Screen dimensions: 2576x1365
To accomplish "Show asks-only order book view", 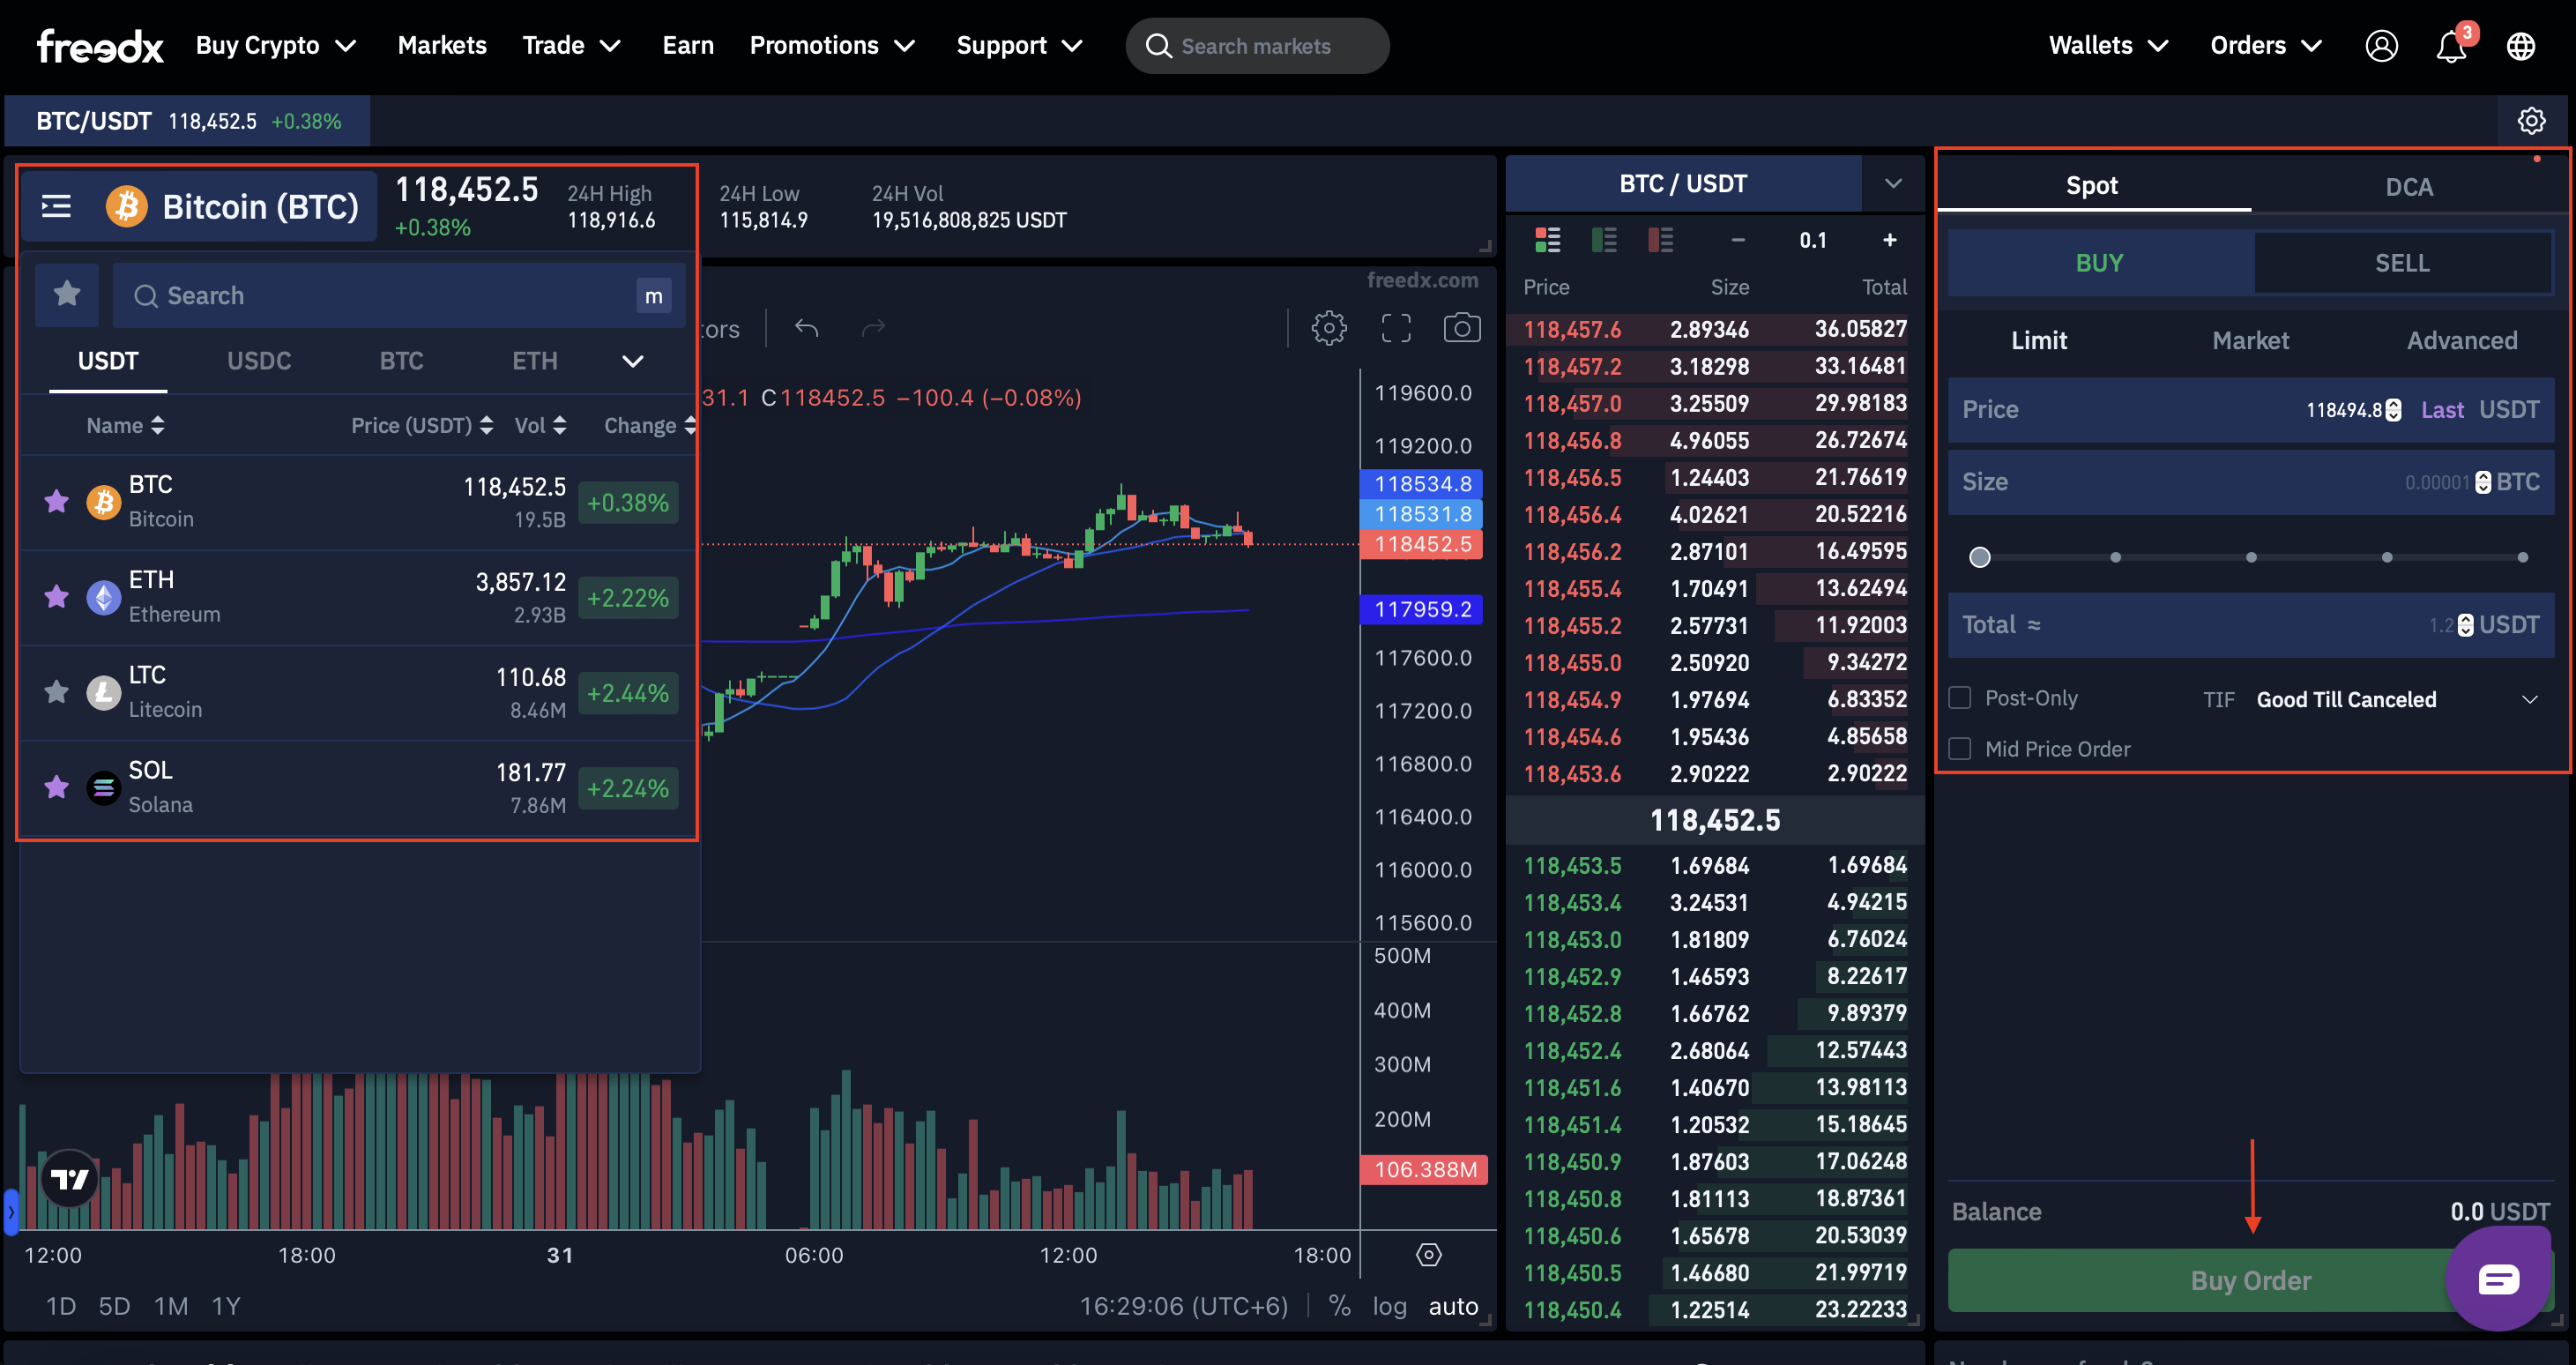I will (1660, 240).
